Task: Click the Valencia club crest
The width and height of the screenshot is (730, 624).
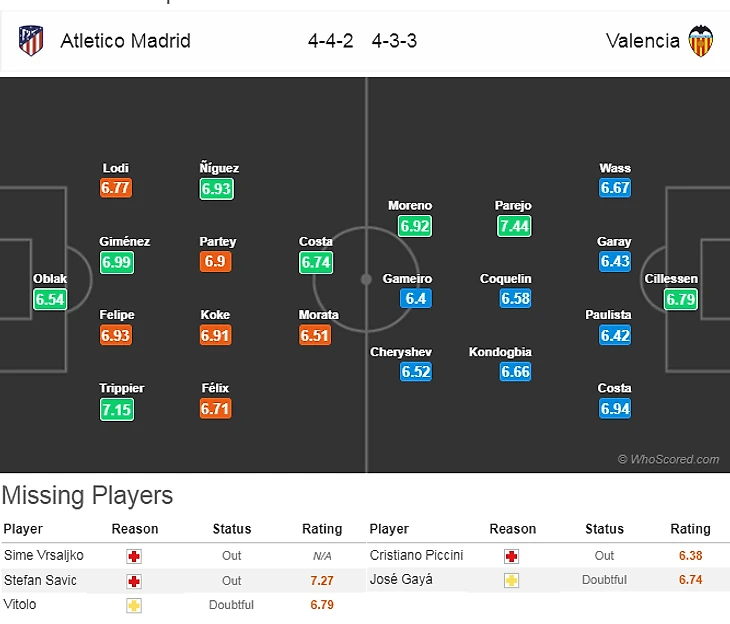Action: tap(701, 41)
